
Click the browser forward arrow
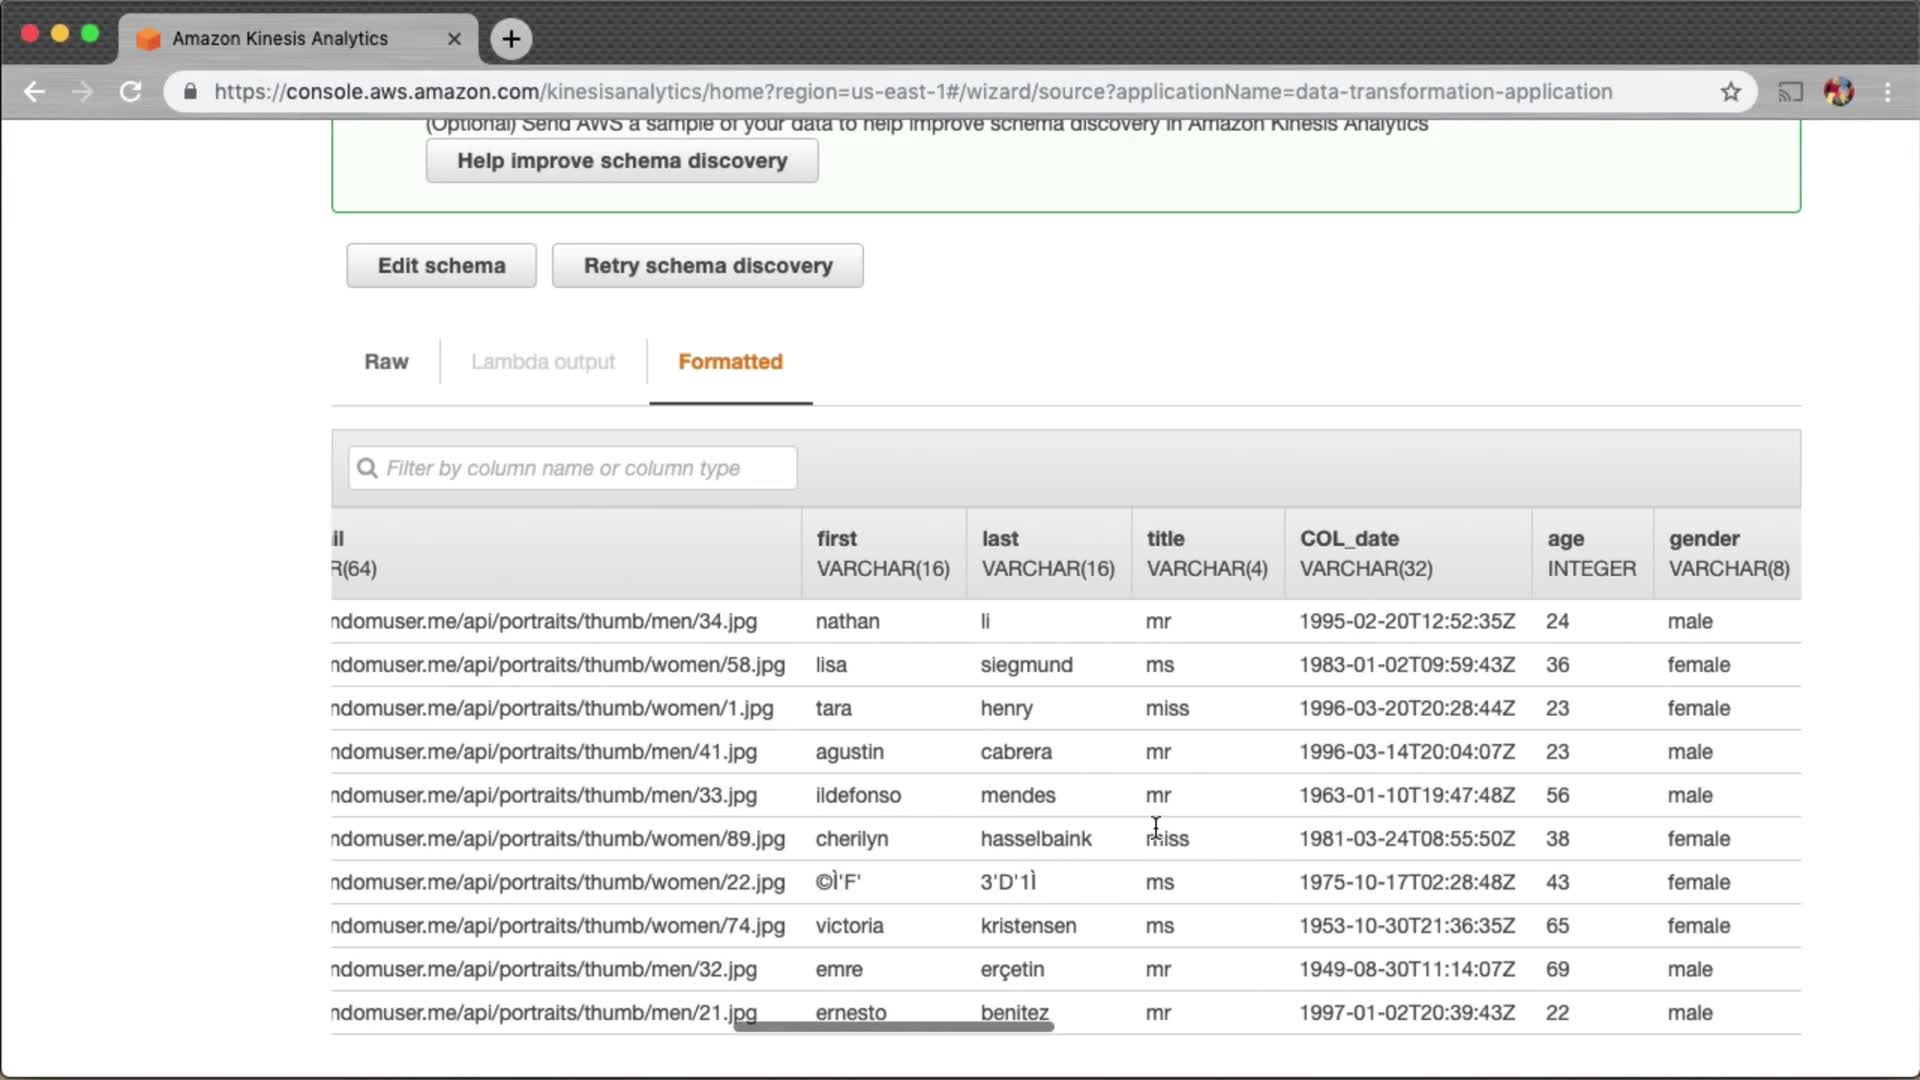point(82,92)
